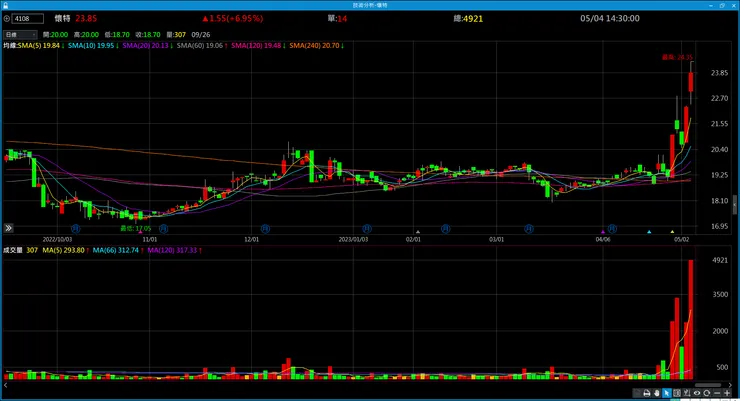
Task: Click the tallest red volume bar
Action: [691, 319]
